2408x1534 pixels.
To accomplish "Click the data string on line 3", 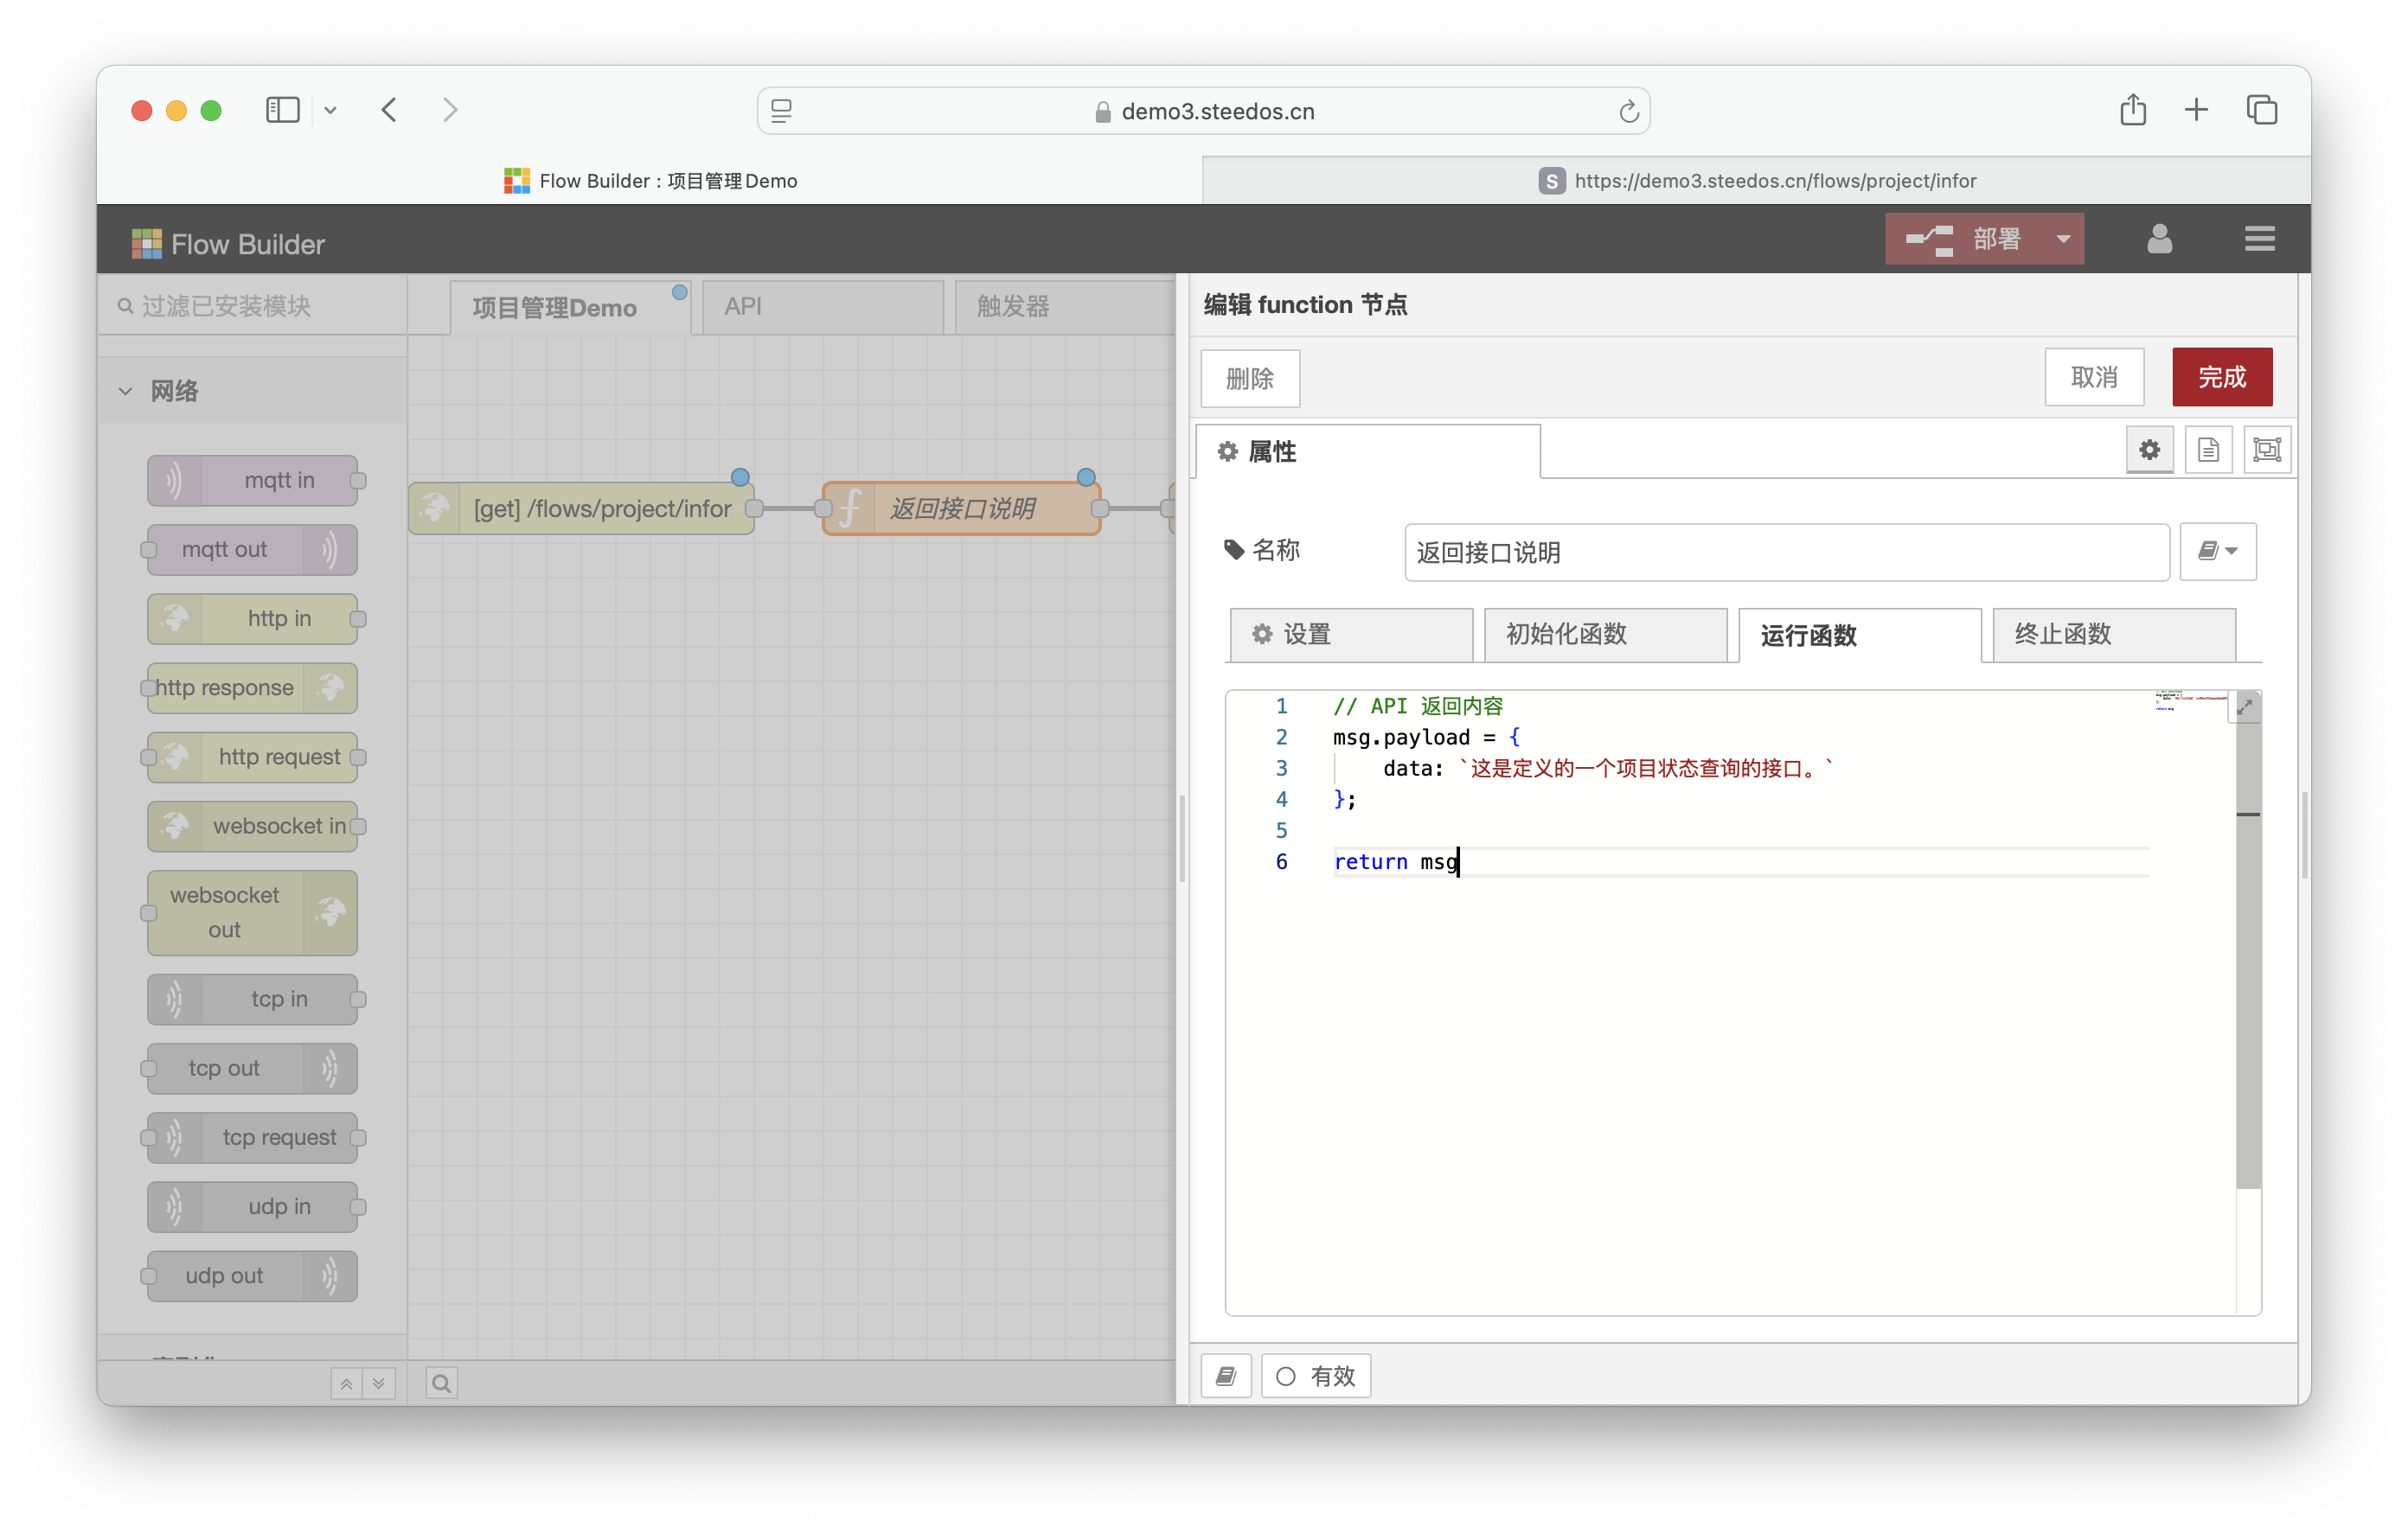I will pyautogui.click(x=1646, y=768).
